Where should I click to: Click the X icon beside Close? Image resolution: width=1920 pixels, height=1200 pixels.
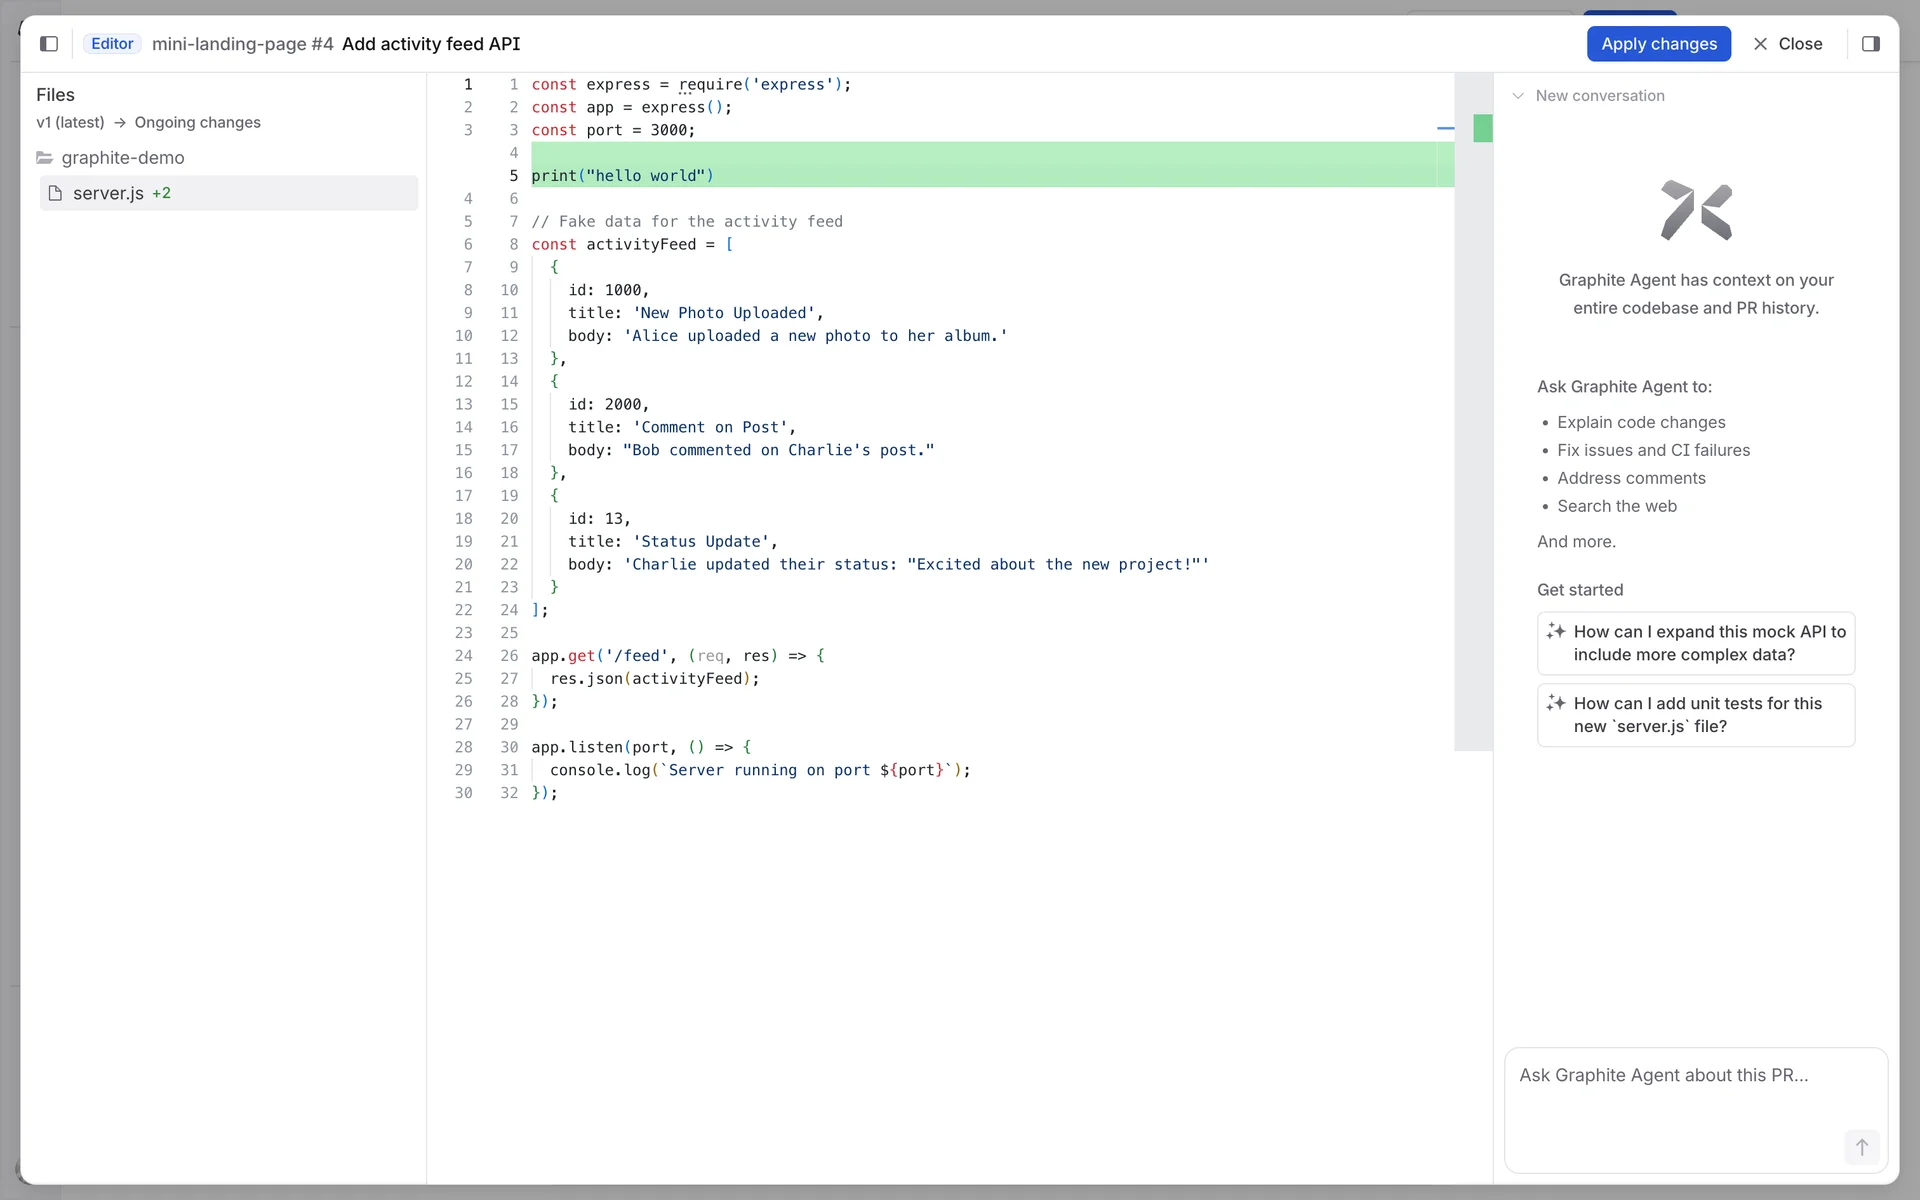pyautogui.click(x=1760, y=44)
